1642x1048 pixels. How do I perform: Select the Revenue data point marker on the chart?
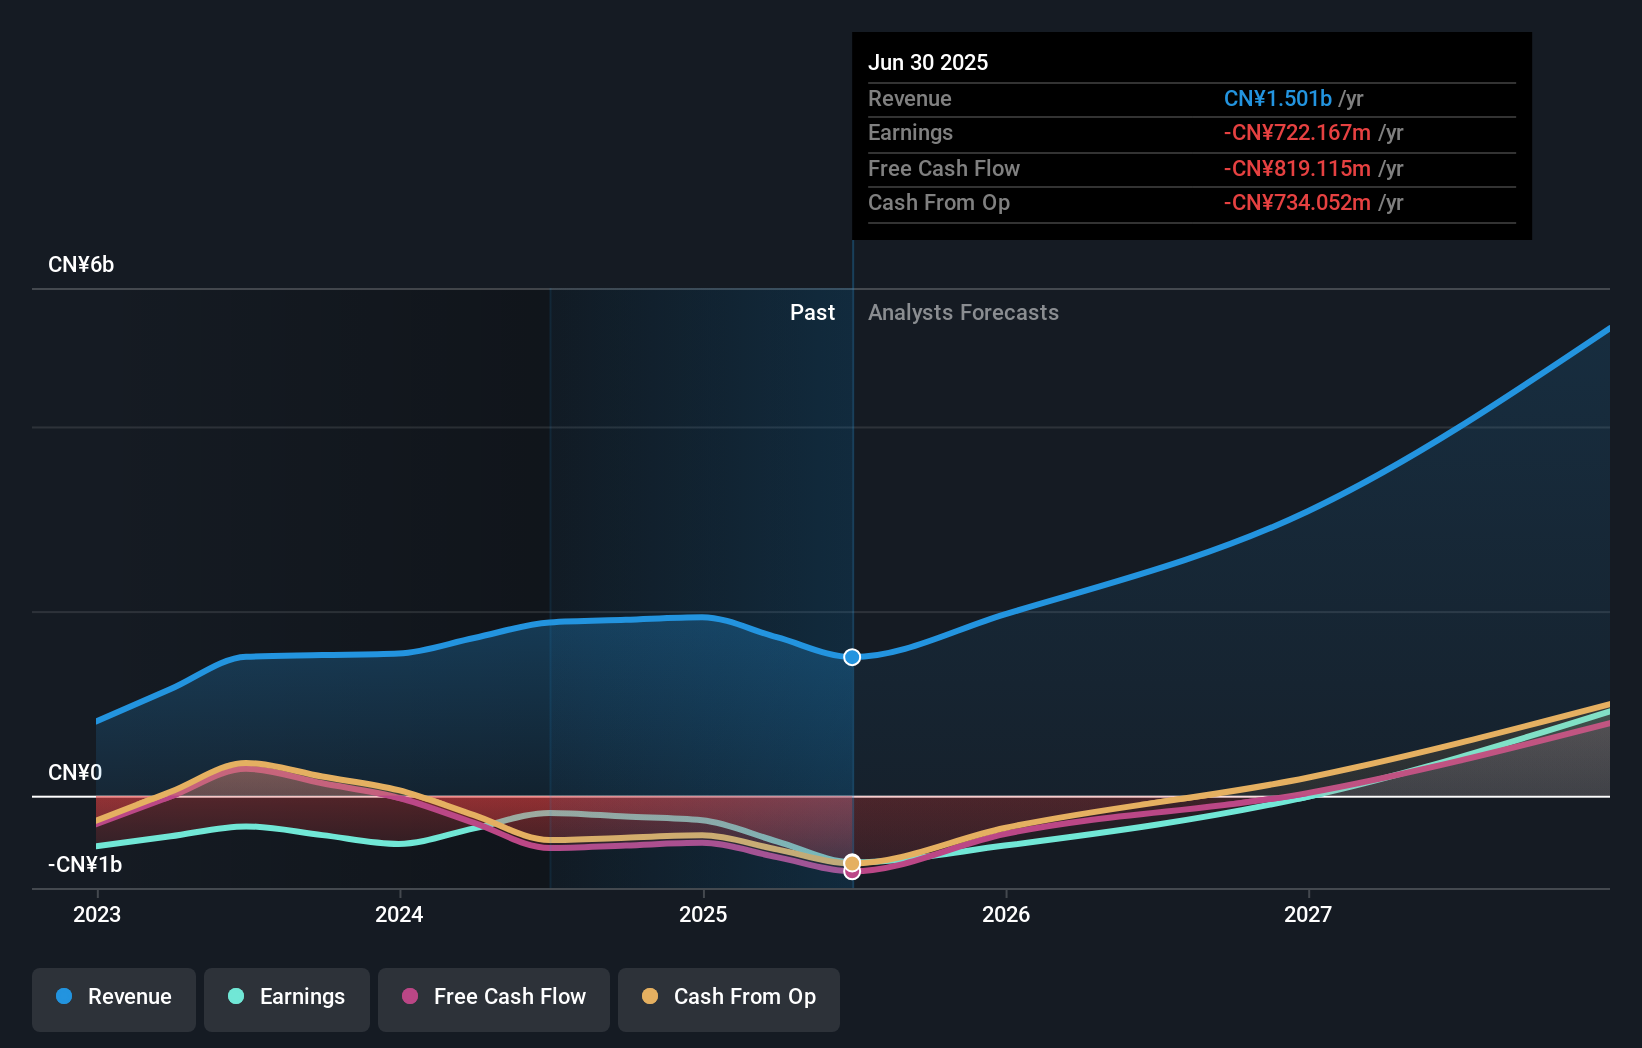tap(851, 657)
